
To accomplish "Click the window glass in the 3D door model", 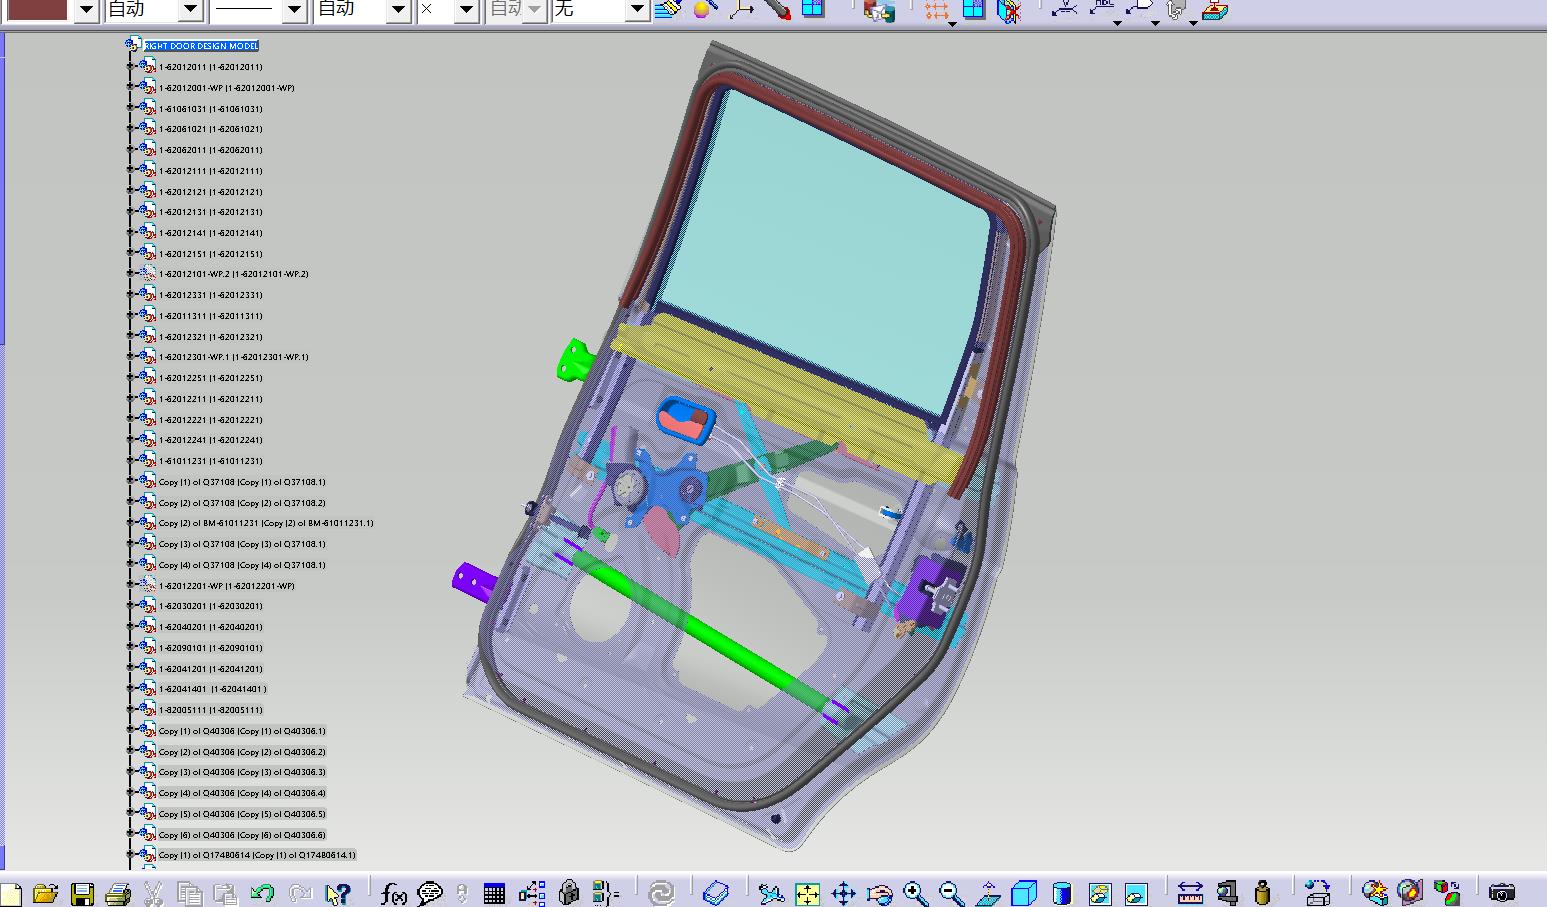I will [x=830, y=250].
